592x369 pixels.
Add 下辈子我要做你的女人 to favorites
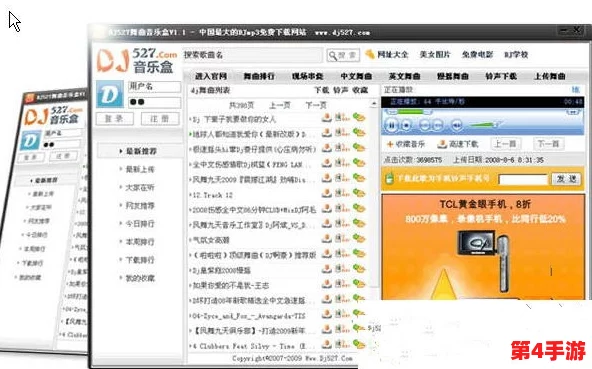pos(359,118)
